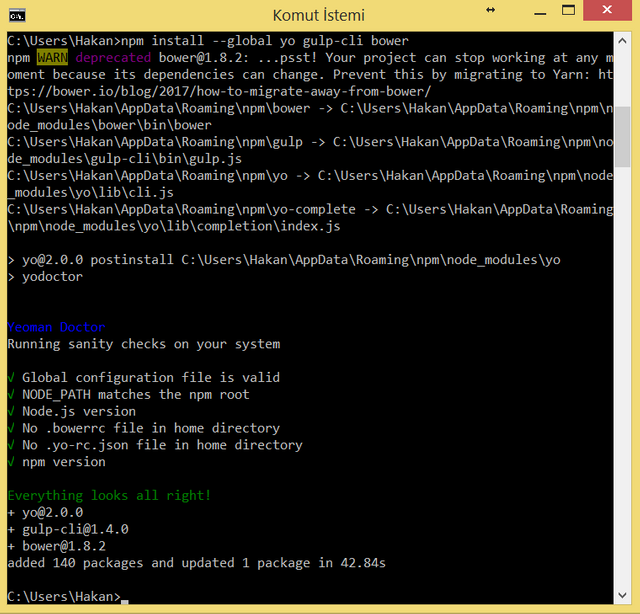The image size is (640, 614).
Task: Click the empty scrollbar track below the thumb
Action: point(622,376)
